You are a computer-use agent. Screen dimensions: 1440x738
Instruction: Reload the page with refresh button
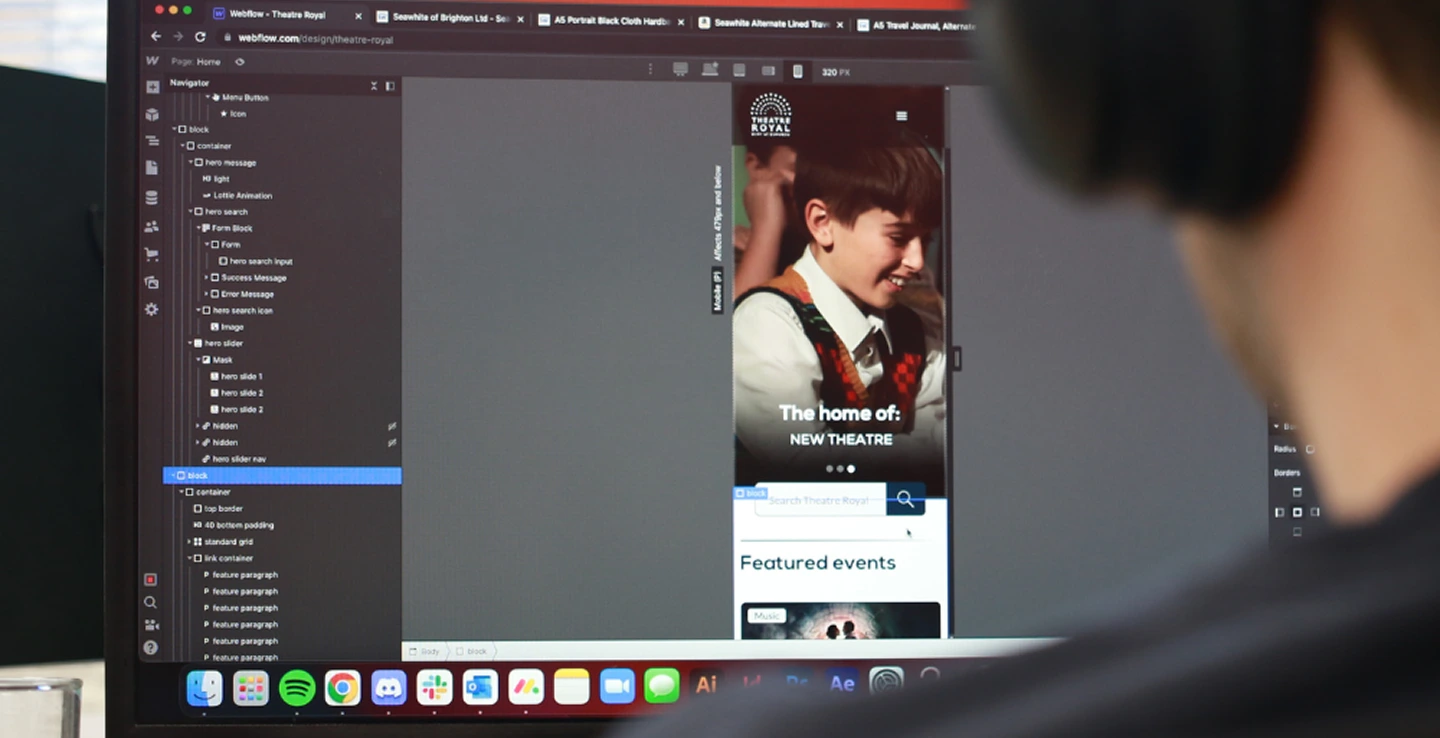[200, 37]
